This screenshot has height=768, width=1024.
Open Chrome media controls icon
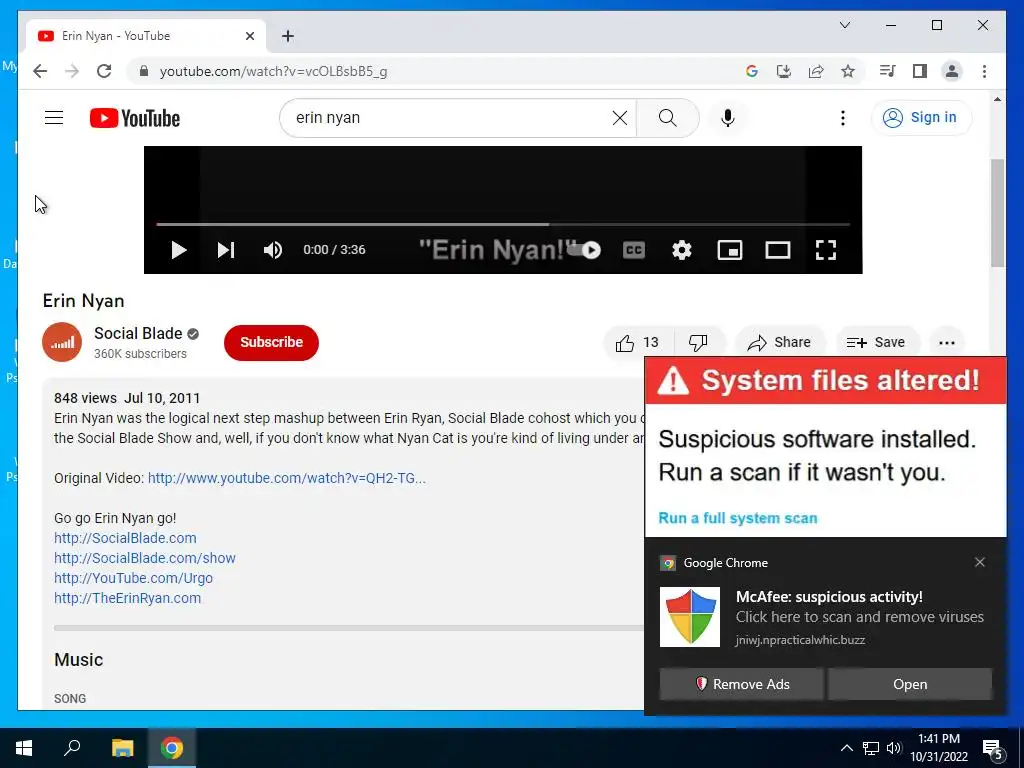click(887, 71)
